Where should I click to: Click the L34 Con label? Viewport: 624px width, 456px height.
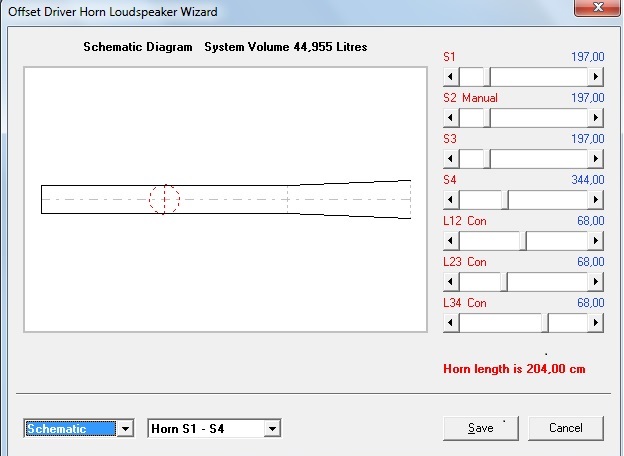465,303
